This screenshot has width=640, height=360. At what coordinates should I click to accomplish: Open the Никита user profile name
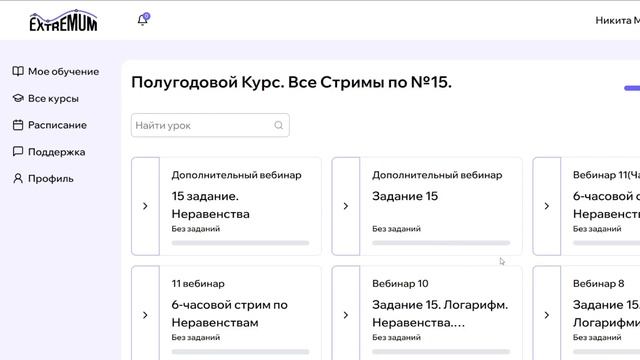[x=618, y=20]
